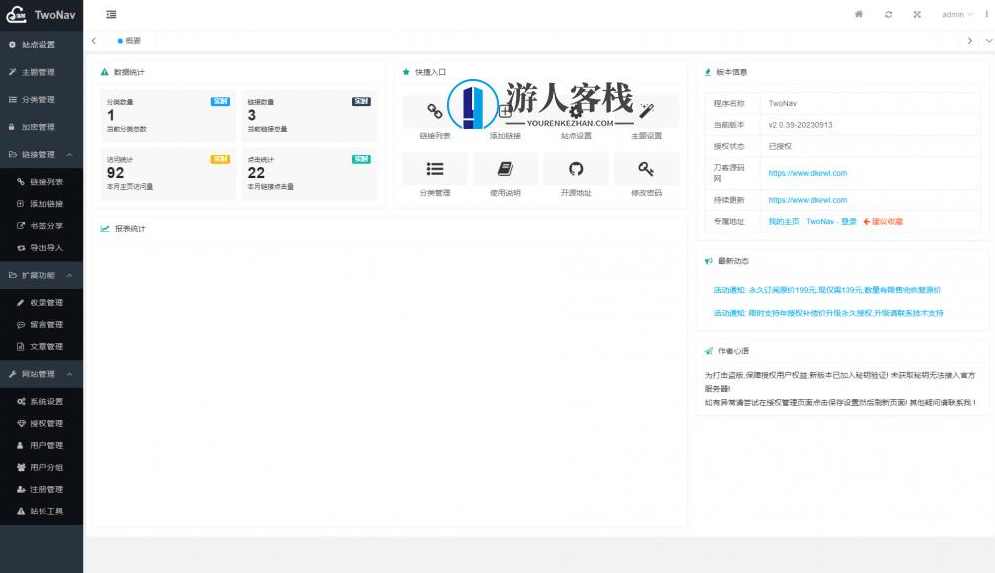
Task: Open 导出导入 in the sidebar
Action: (x=41, y=247)
